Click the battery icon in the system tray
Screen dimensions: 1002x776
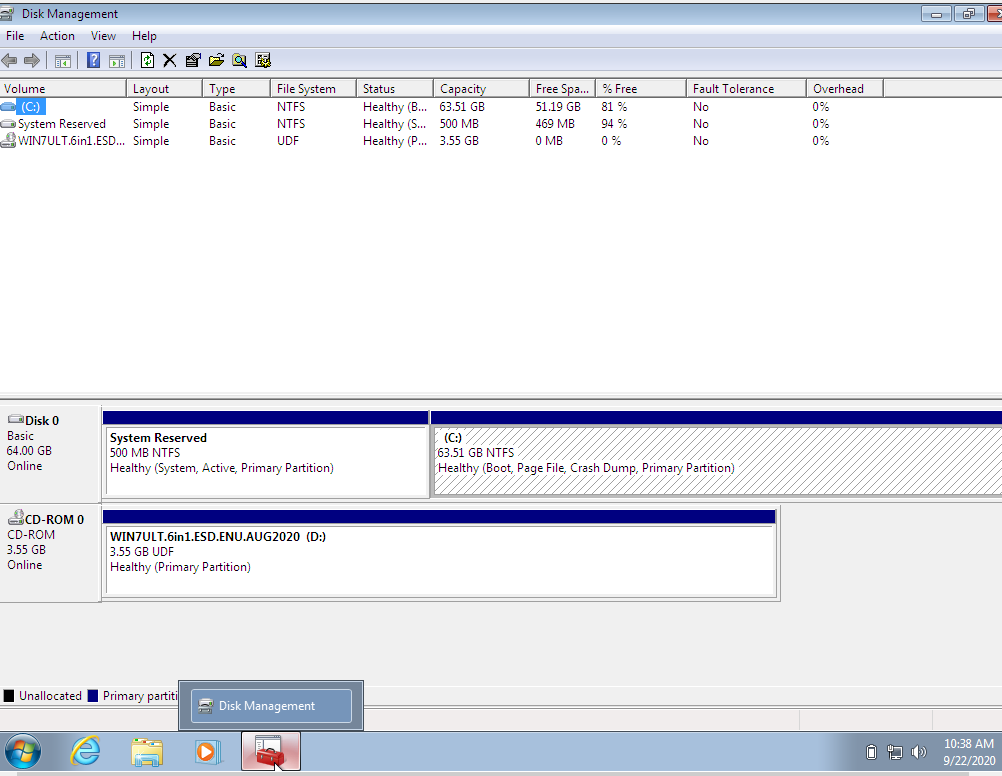coord(872,751)
